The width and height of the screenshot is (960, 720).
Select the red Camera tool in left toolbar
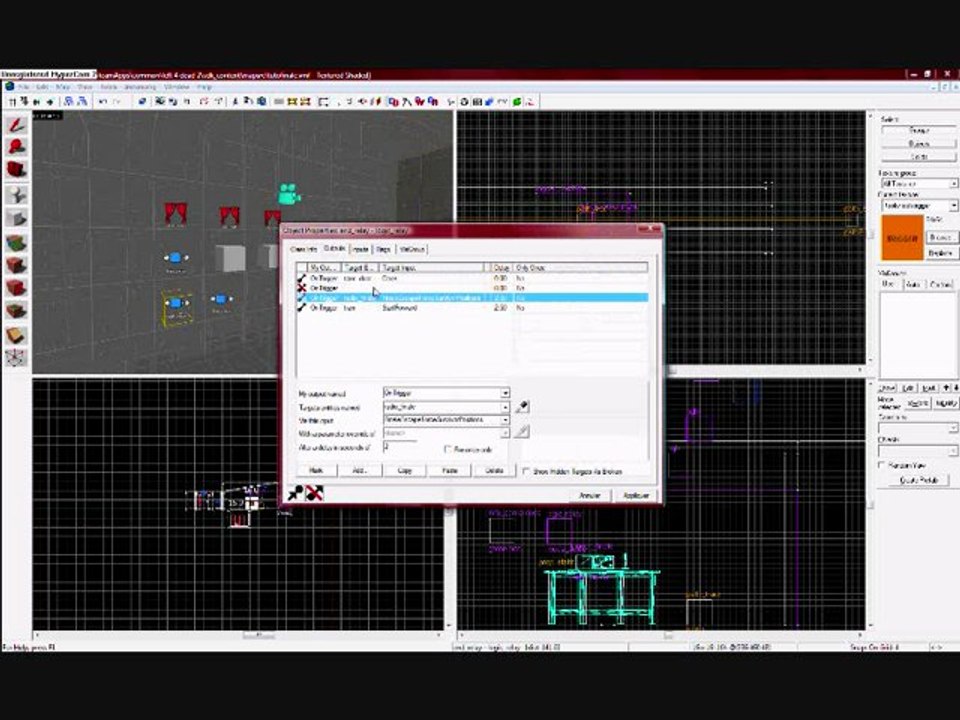(x=17, y=169)
